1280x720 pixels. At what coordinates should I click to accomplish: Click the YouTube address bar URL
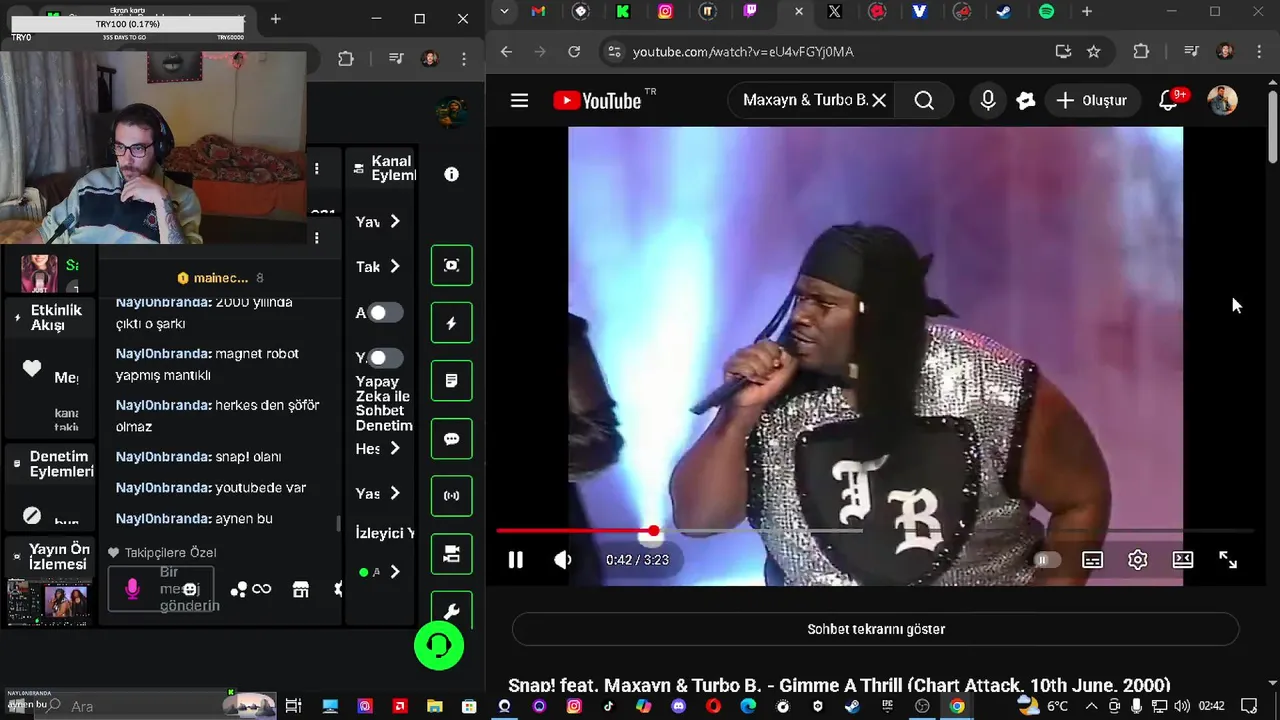743,51
